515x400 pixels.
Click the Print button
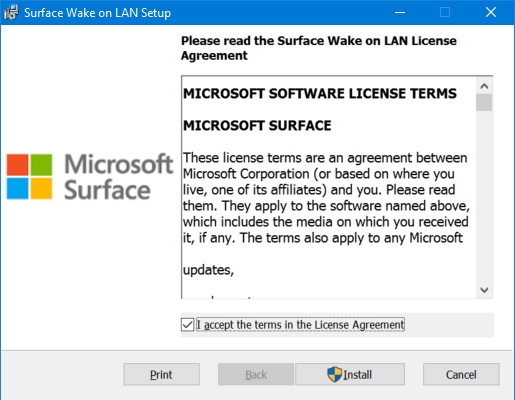(x=161, y=374)
